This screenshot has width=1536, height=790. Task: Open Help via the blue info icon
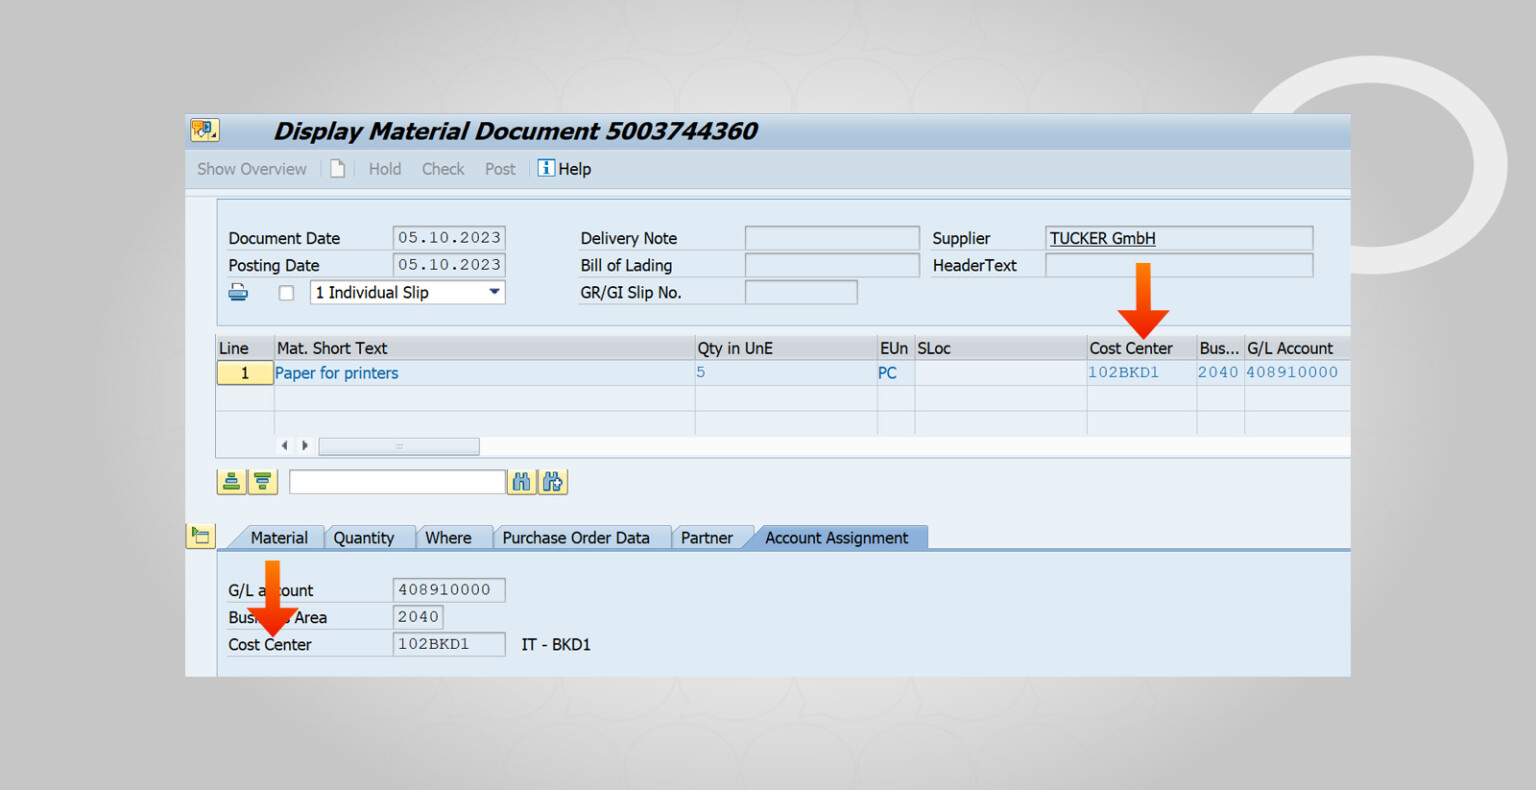(546, 168)
